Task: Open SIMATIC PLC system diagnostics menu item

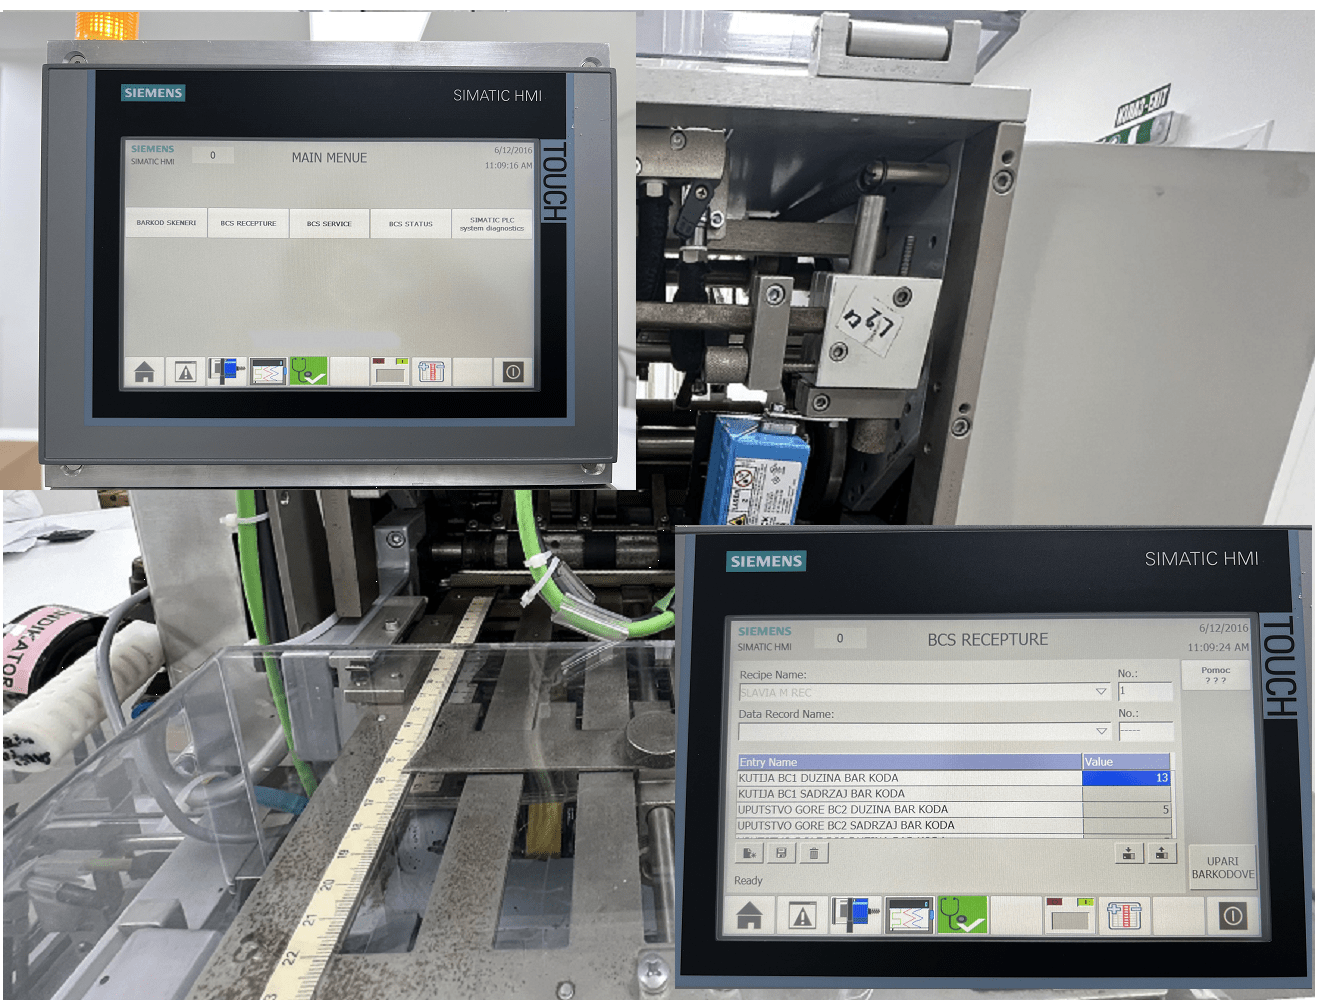Action: [492, 223]
